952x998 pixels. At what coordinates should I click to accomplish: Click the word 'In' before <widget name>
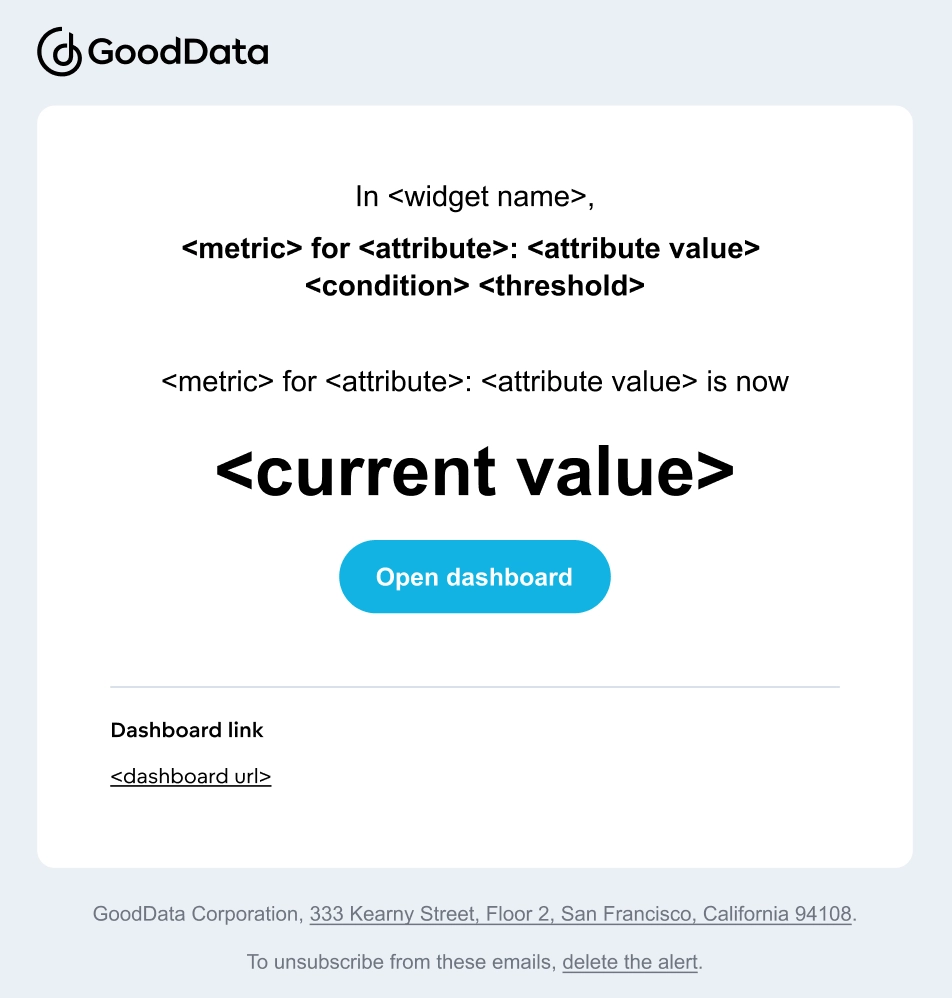point(367,197)
